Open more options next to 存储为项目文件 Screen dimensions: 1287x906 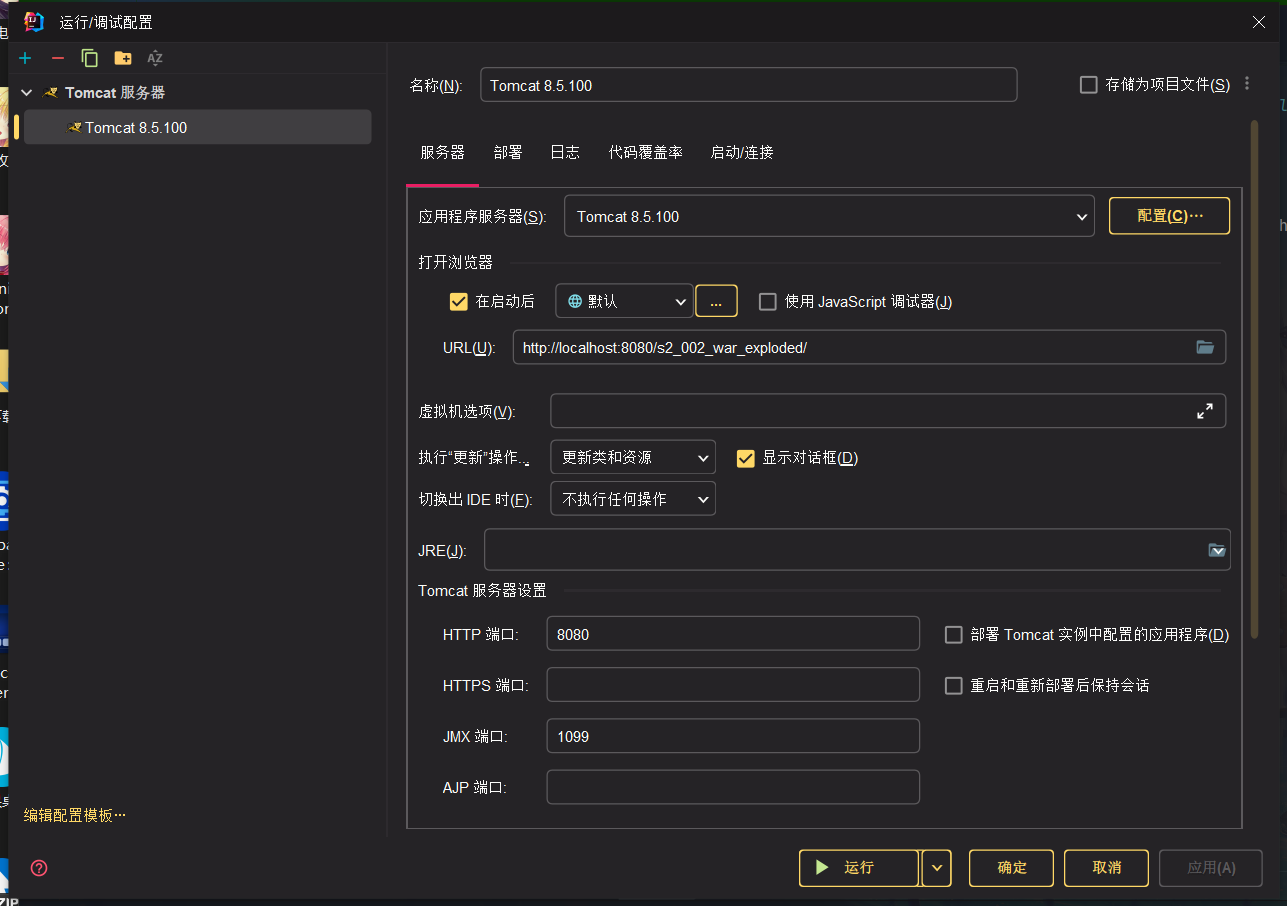point(1247,84)
